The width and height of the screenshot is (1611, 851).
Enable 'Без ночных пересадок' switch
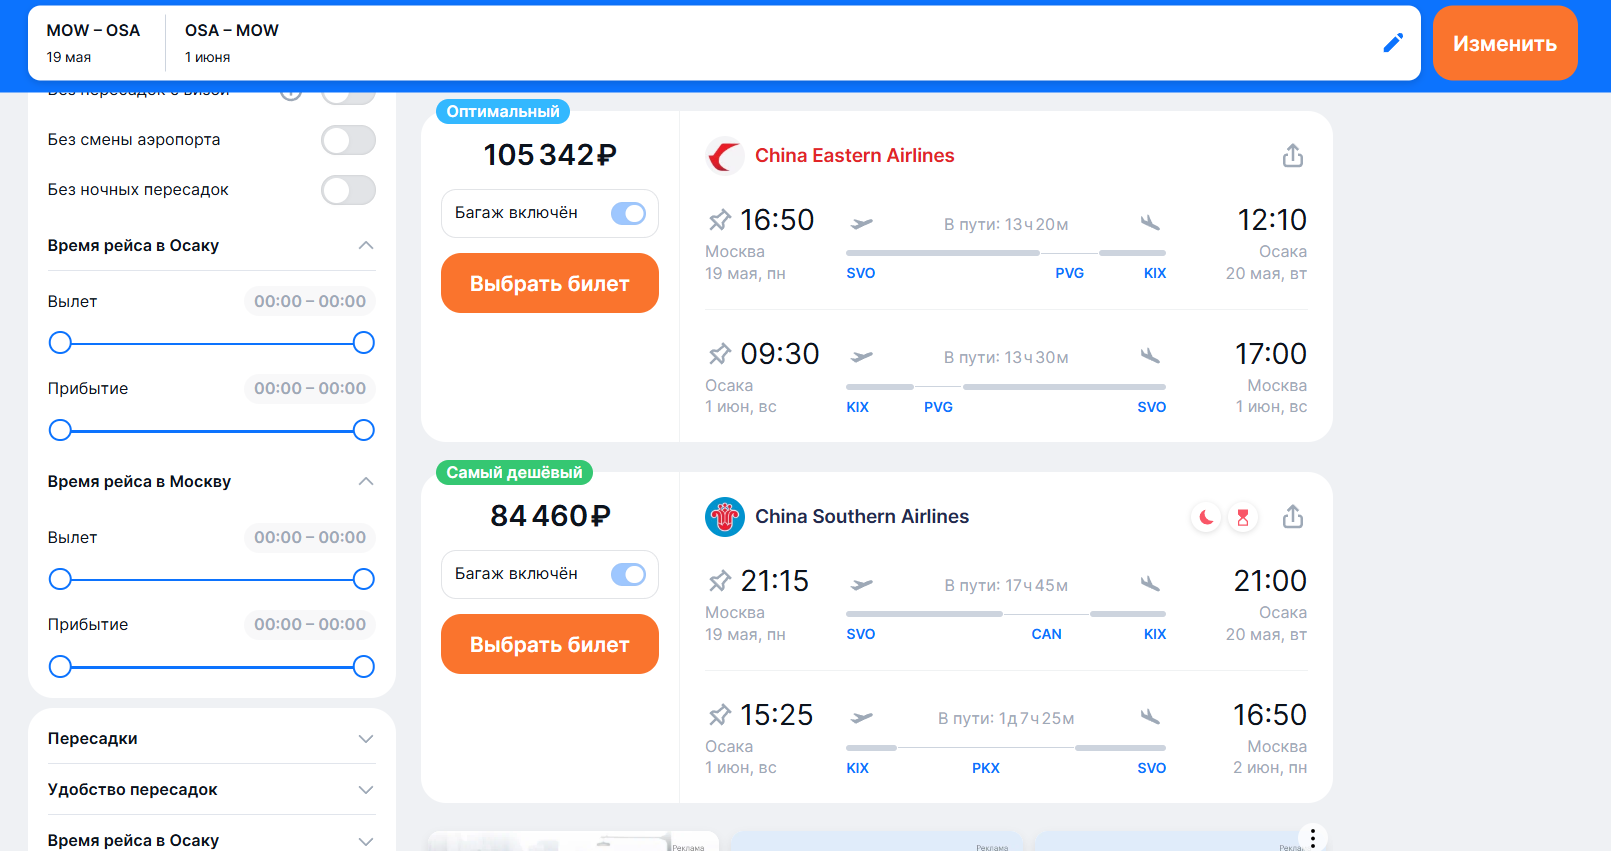[348, 190]
